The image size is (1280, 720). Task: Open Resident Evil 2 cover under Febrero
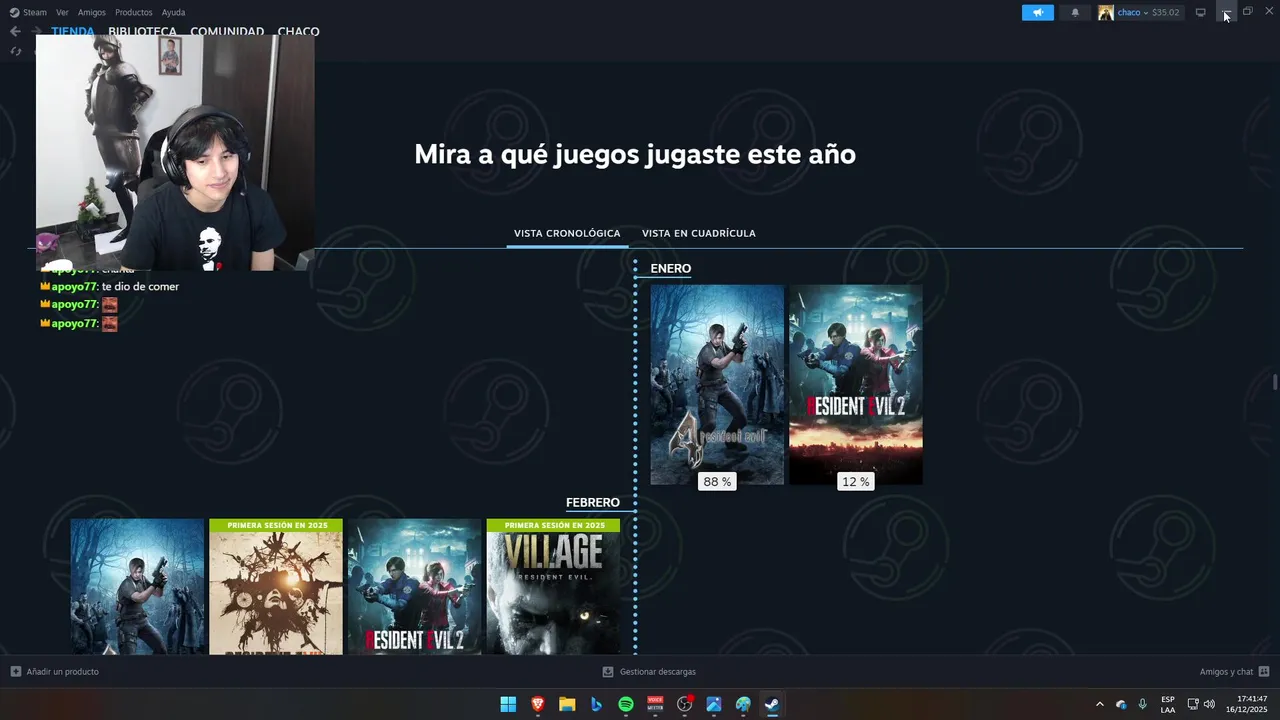point(414,586)
